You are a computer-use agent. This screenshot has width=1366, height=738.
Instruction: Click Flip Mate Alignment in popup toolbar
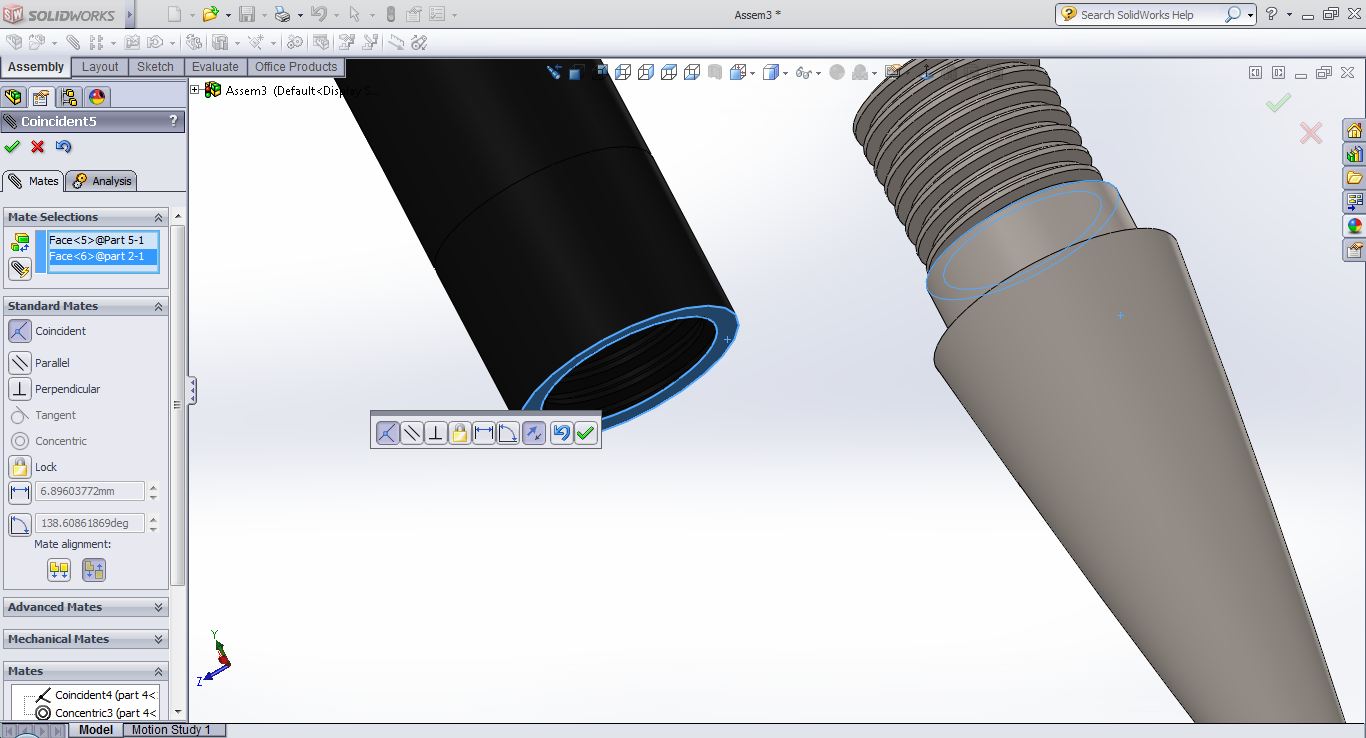coord(534,433)
